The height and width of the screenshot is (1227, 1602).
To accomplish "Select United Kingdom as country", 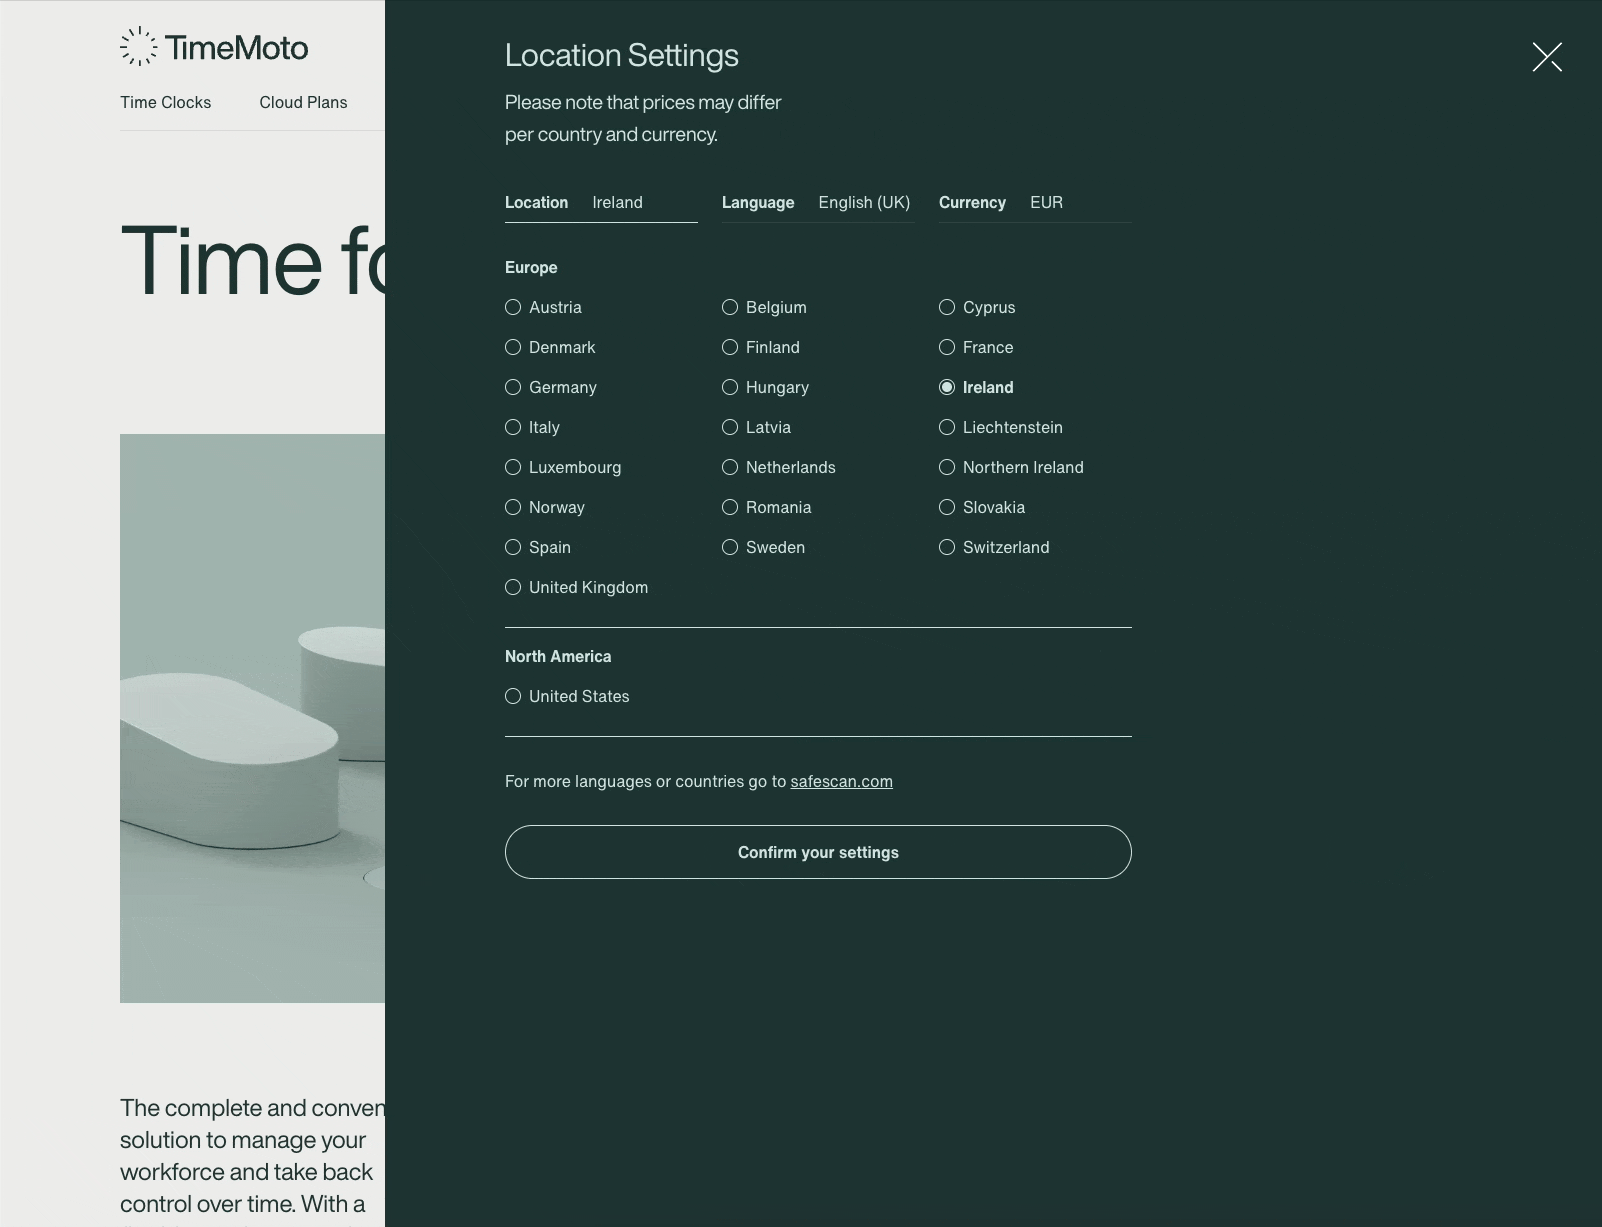I will (x=514, y=588).
